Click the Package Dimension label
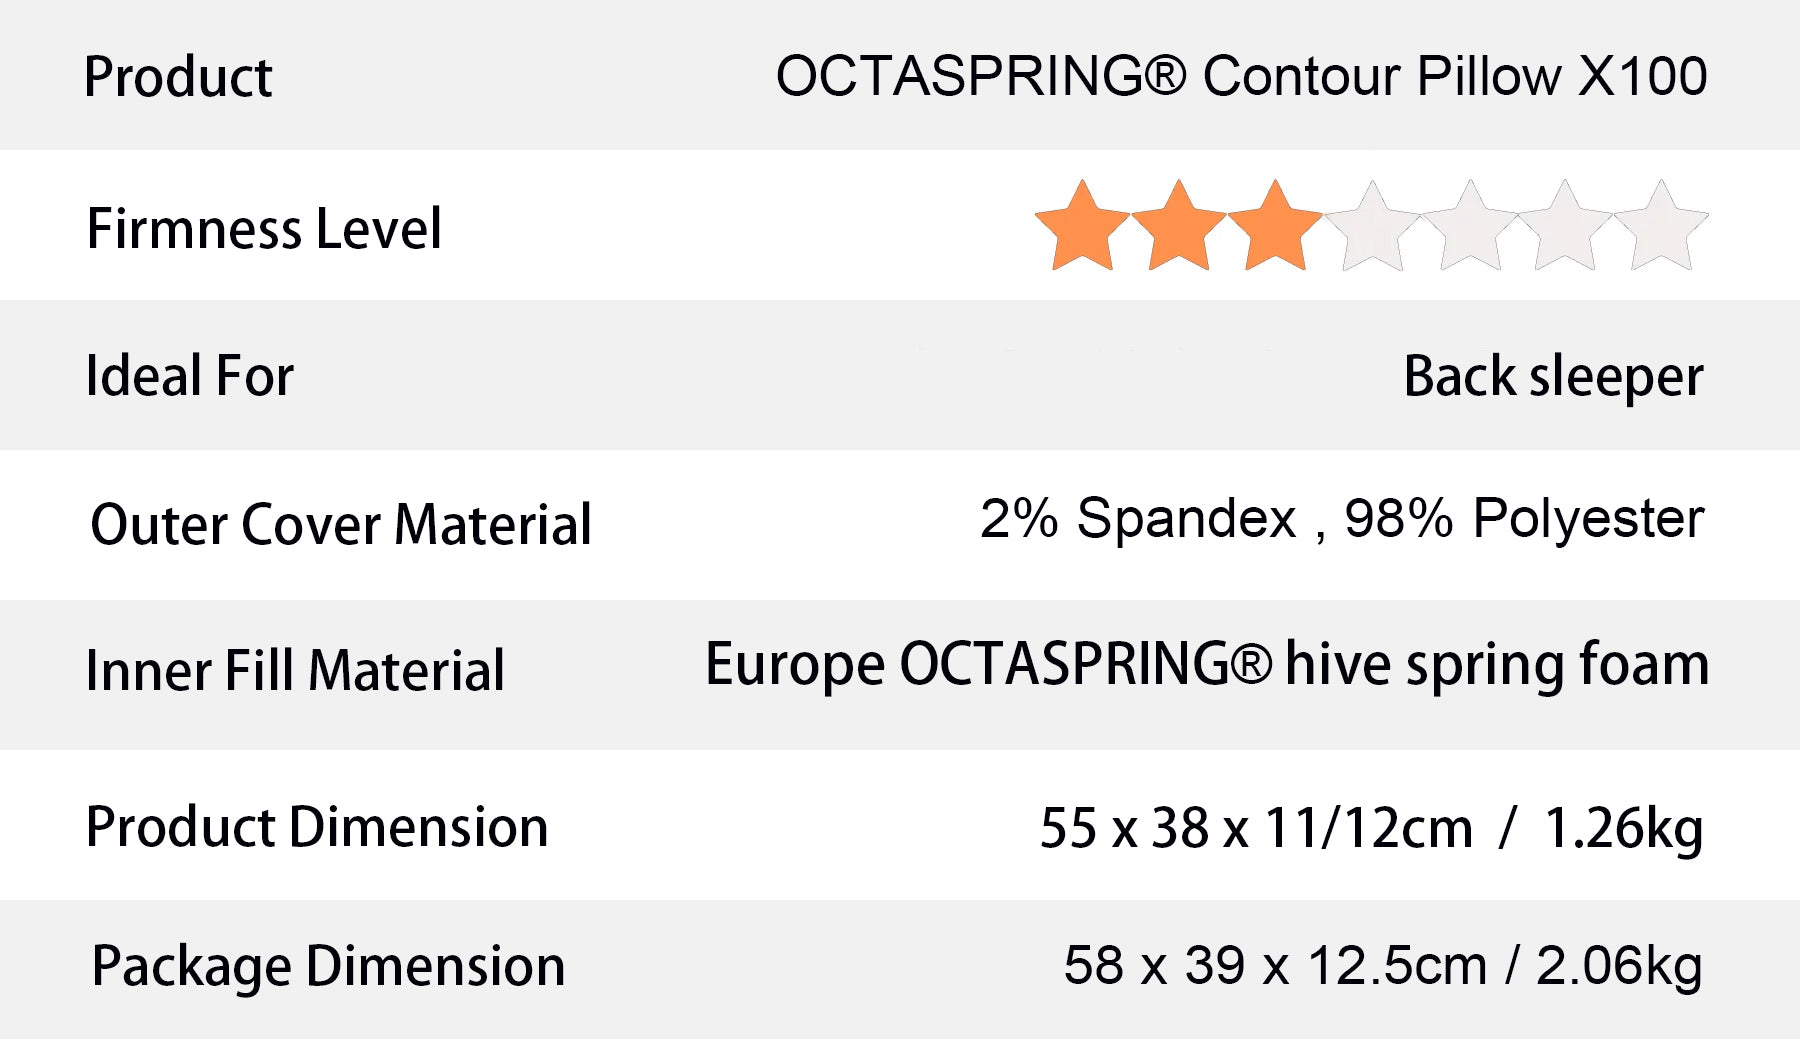The image size is (1800, 1039). [328, 966]
